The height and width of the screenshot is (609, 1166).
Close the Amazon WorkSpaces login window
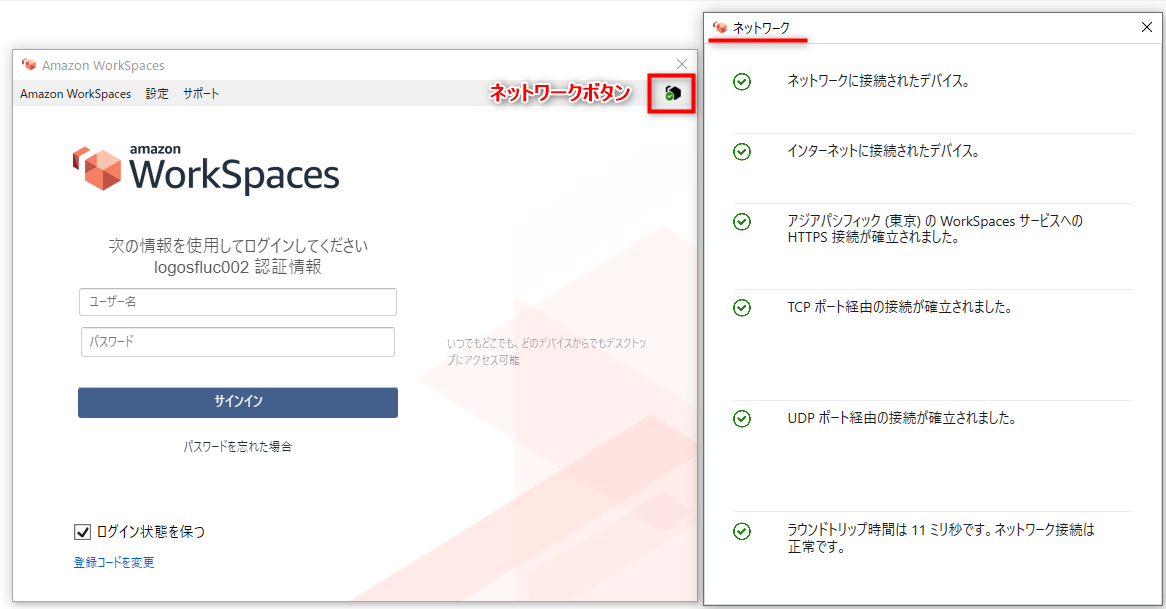coord(682,64)
